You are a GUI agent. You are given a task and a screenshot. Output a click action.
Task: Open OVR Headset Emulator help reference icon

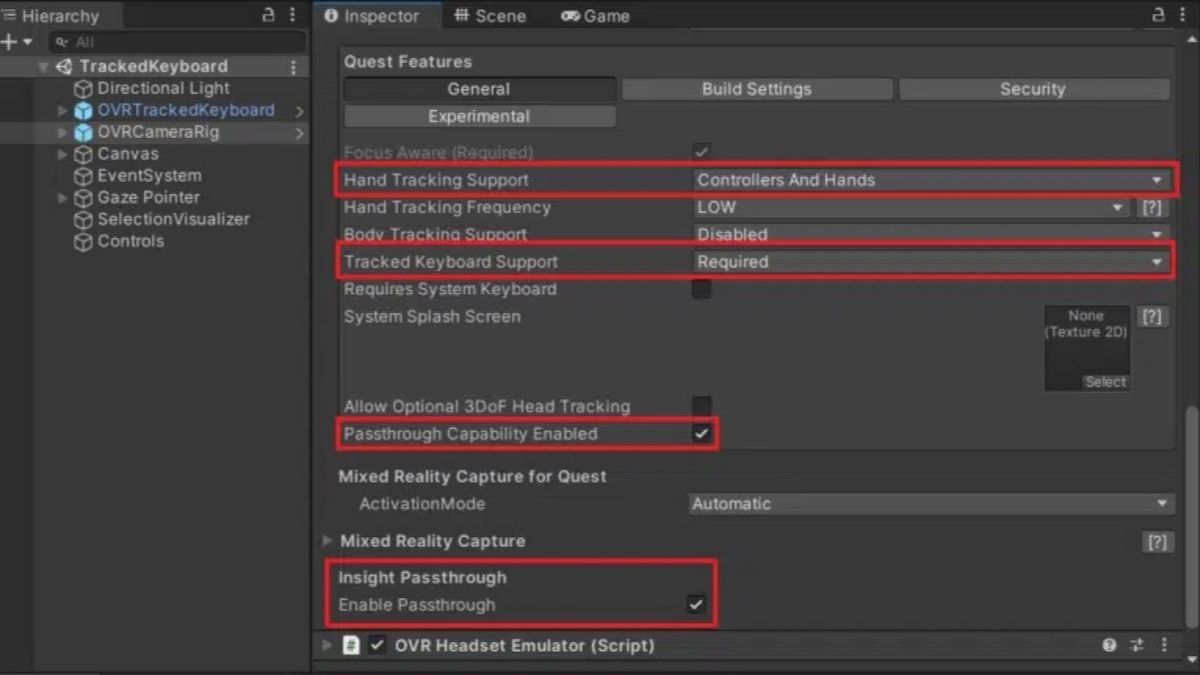1109,646
